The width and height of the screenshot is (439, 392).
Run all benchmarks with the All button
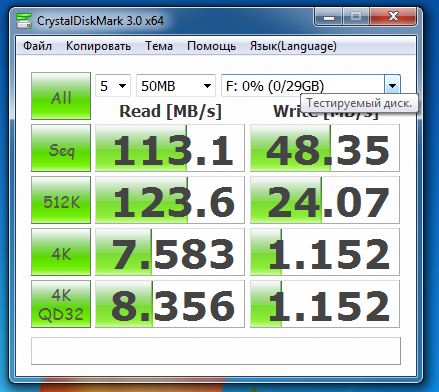(61, 96)
